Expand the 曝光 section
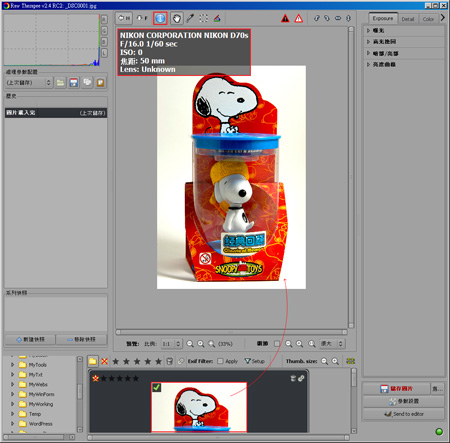 [x=368, y=30]
